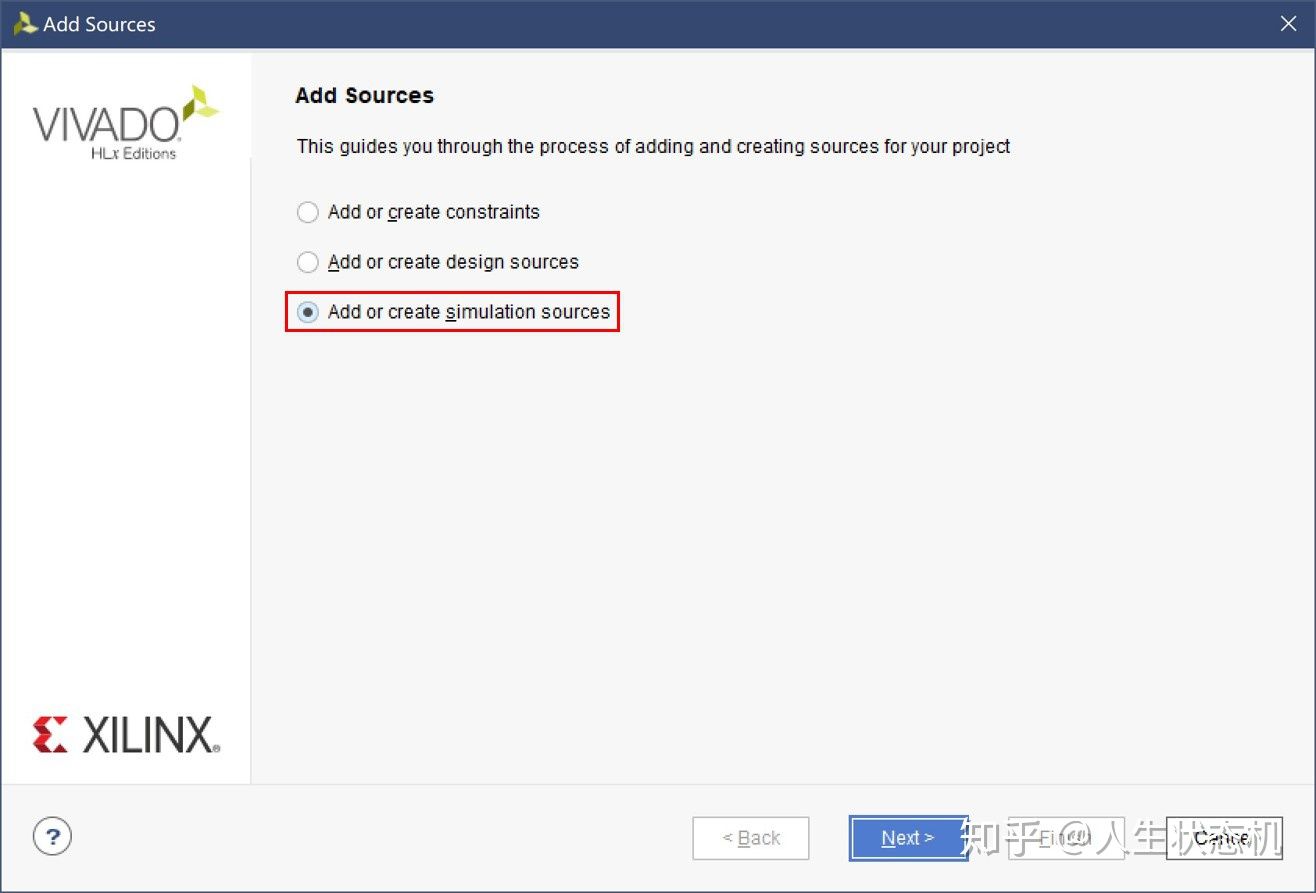This screenshot has height=893, width=1316.
Task: Click the wizard description sentence
Action: pos(653,147)
